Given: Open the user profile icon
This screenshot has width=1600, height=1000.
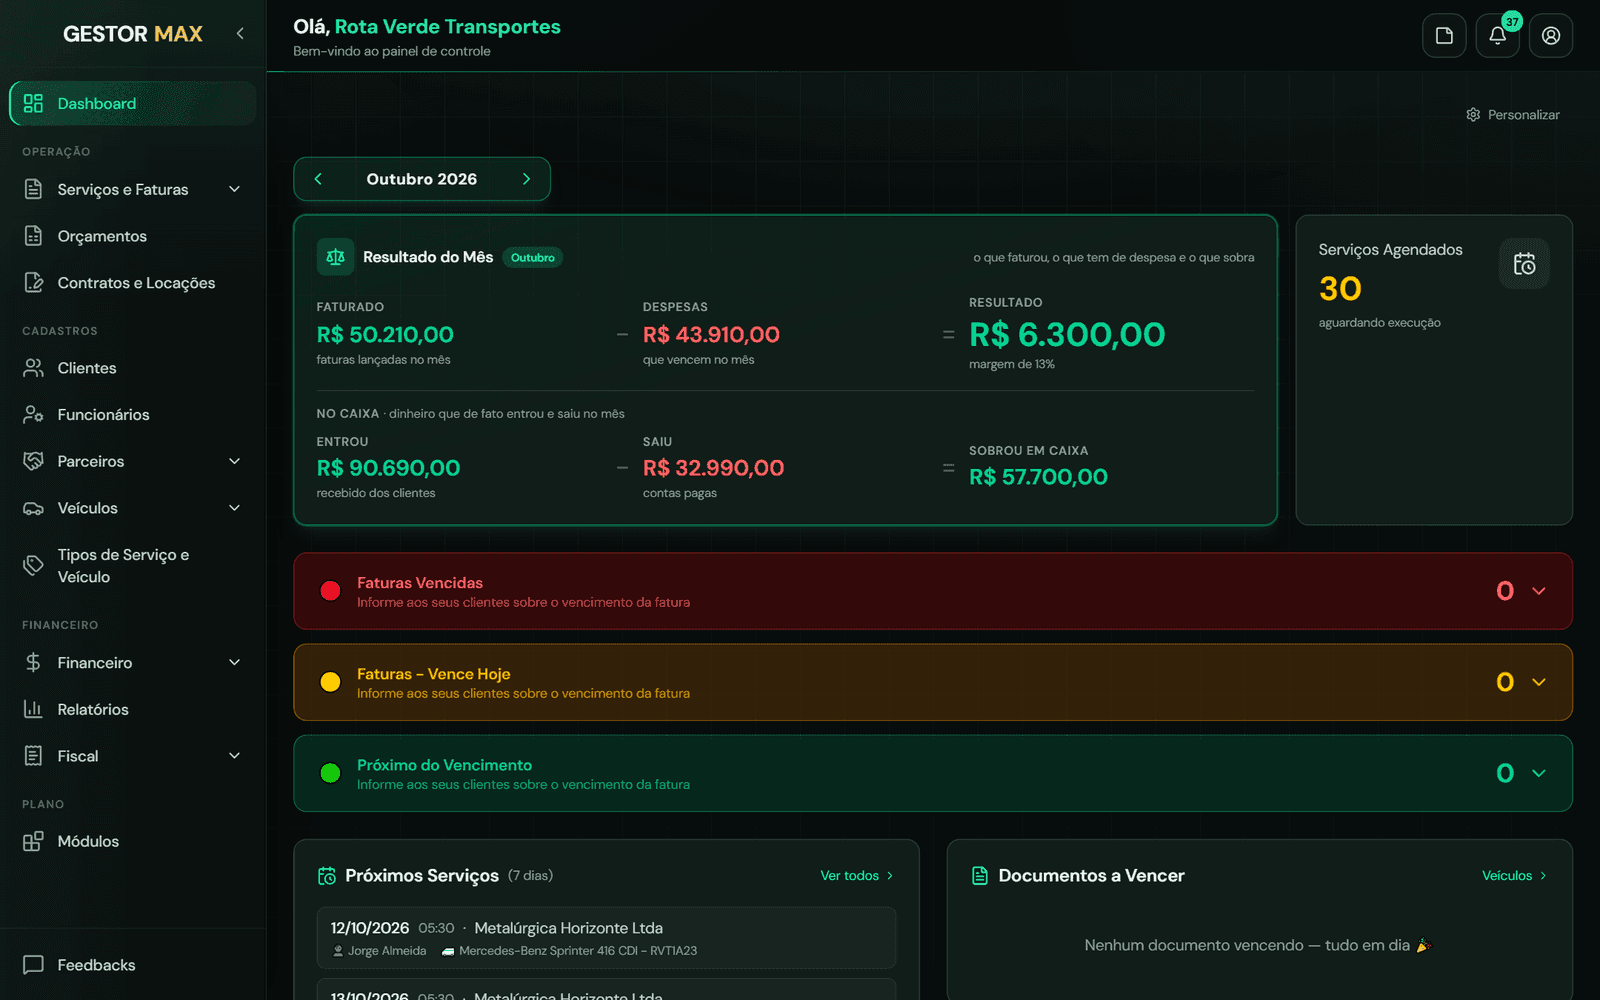Looking at the screenshot, I should pos(1551,36).
